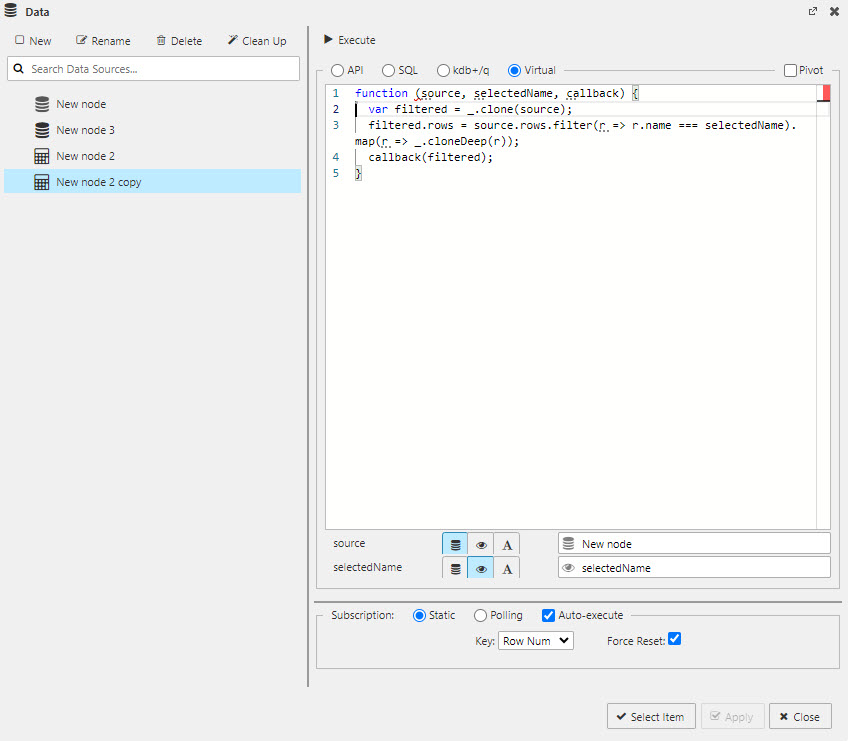Pop out the Data dialog
The height and width of the screenshot is (741, 848).
point(813,11)
